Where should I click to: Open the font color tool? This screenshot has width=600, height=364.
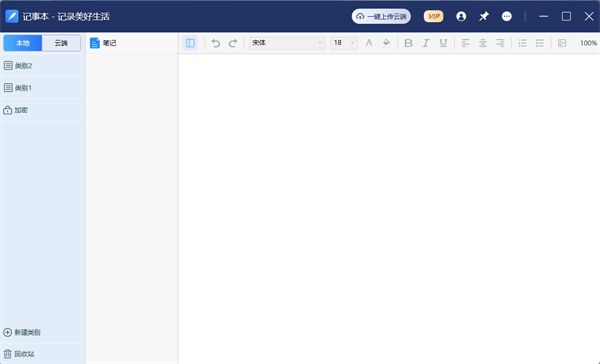pyautogui.click(x=369, y=43)
